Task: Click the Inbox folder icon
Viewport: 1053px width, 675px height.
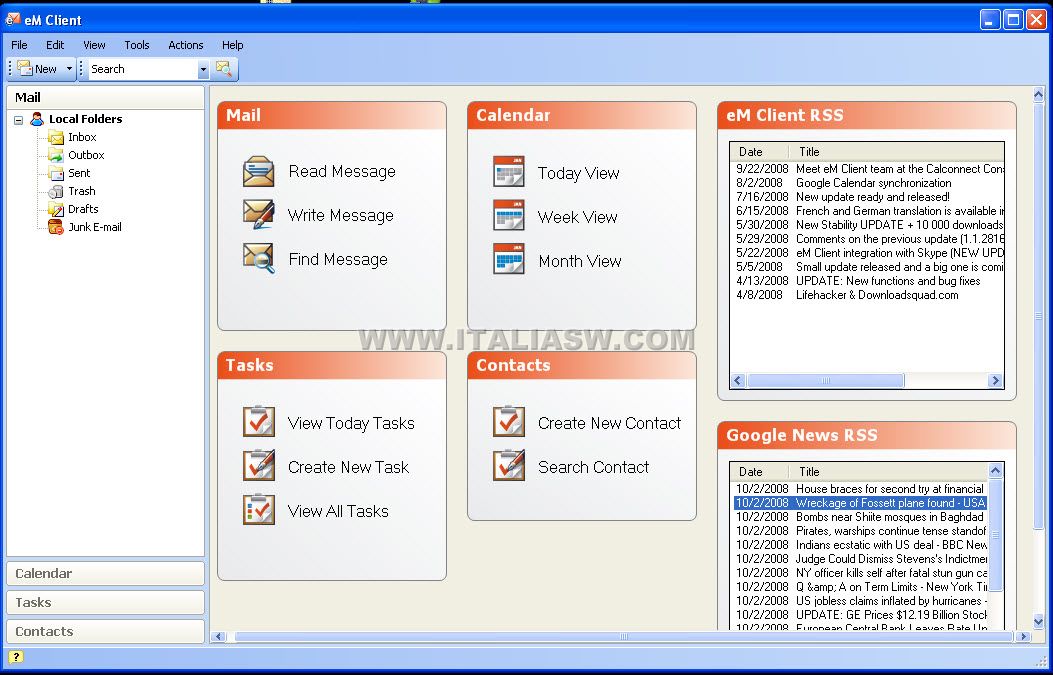Action: 56,137
